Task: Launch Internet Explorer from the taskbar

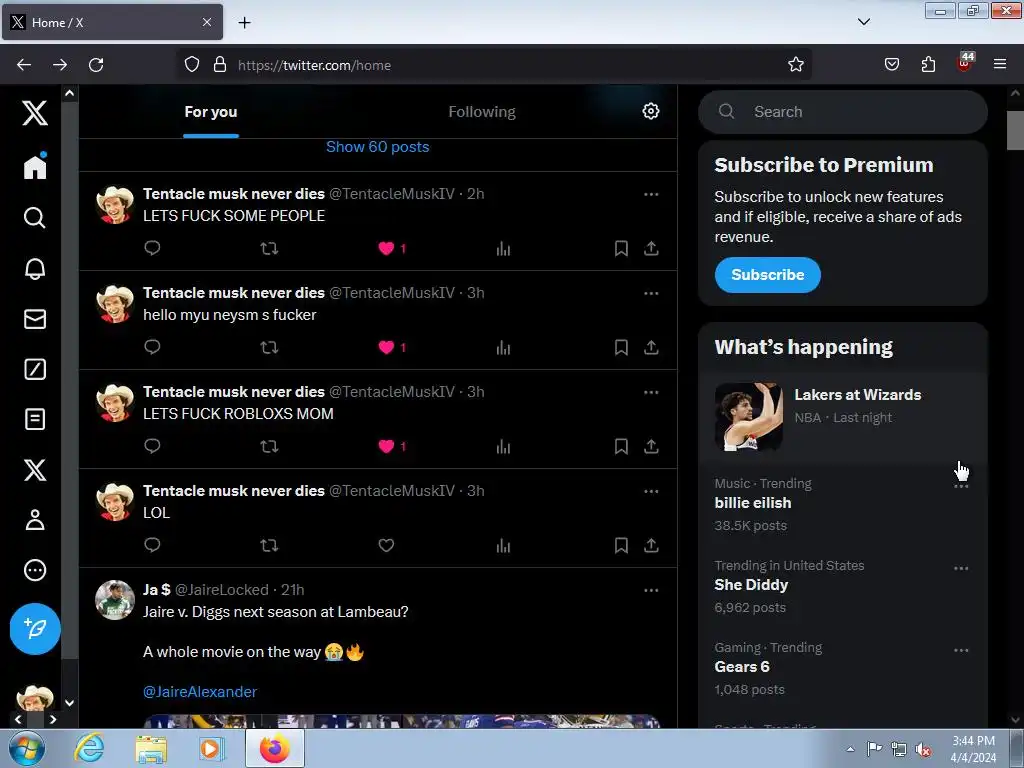Action: coord(89,748)
